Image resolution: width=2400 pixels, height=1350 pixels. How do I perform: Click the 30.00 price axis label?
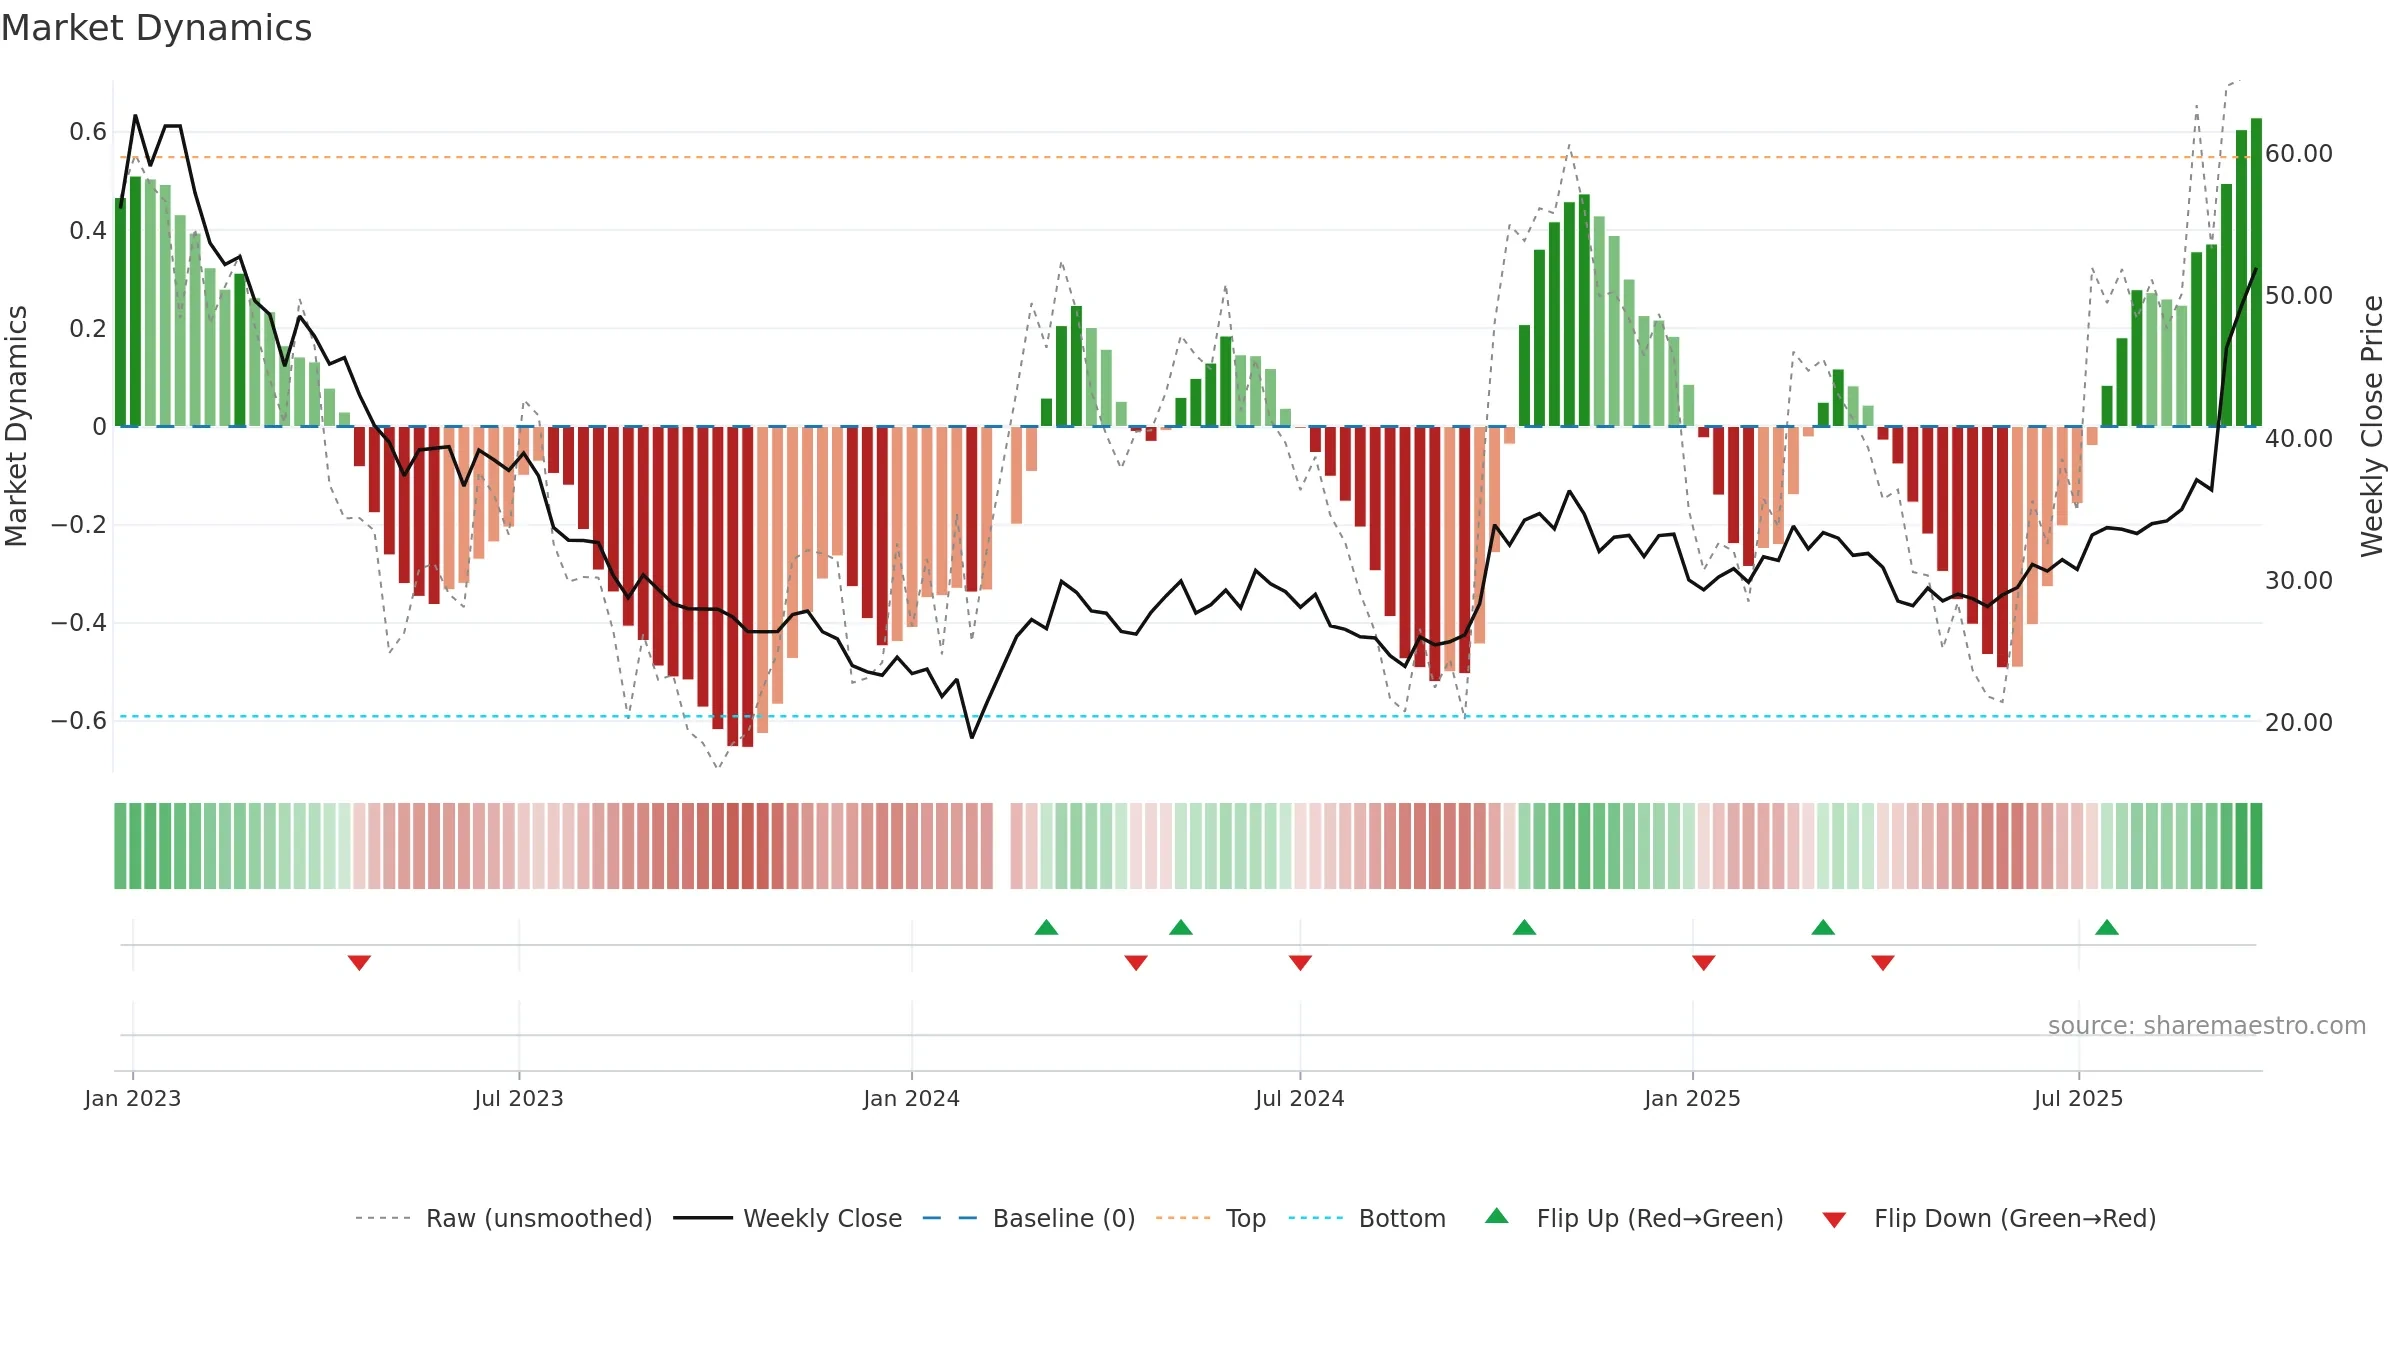2298,580
